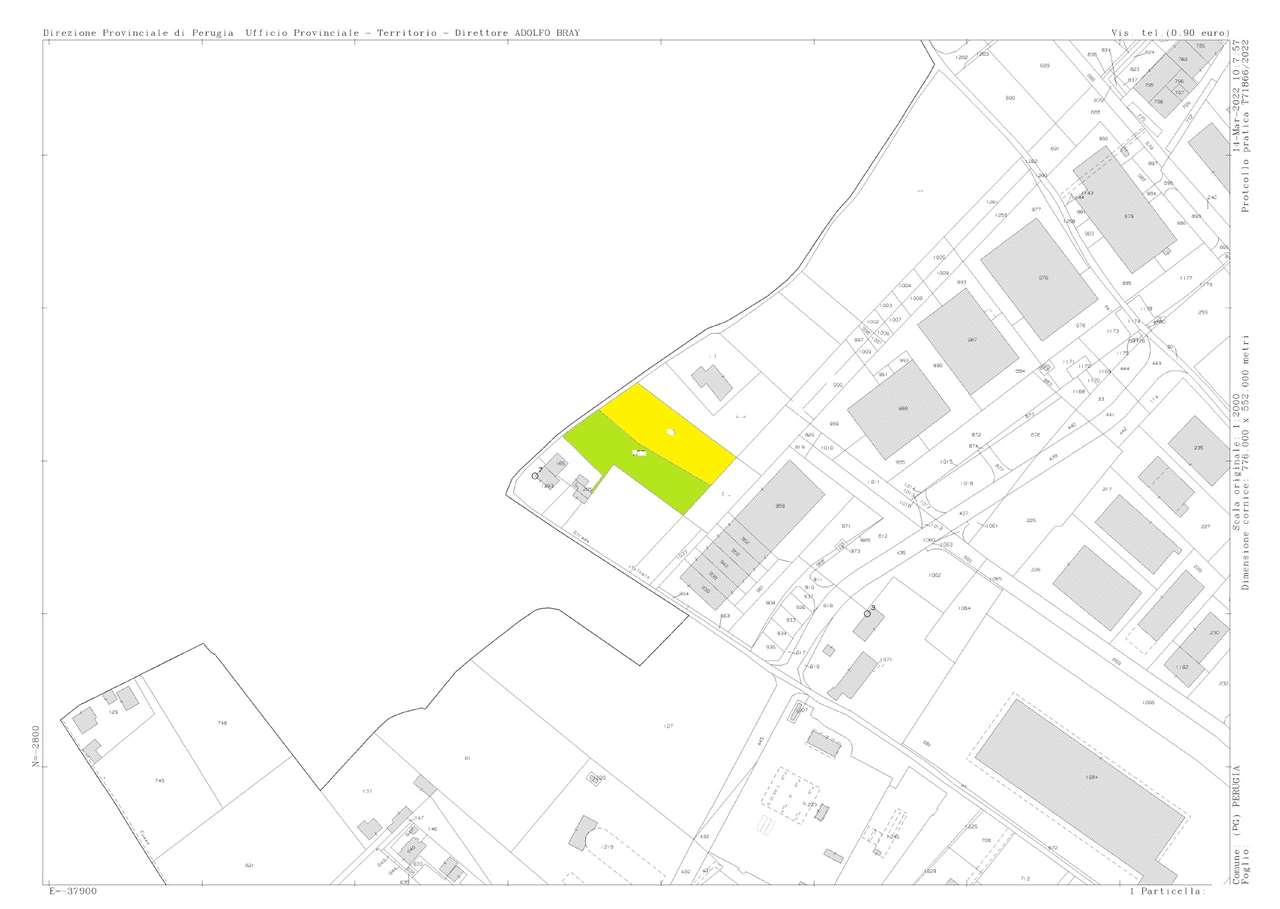This screenshot has height=909, width=1280.
Task: Click the white label inside green parcel
Action: click(640, 454)
